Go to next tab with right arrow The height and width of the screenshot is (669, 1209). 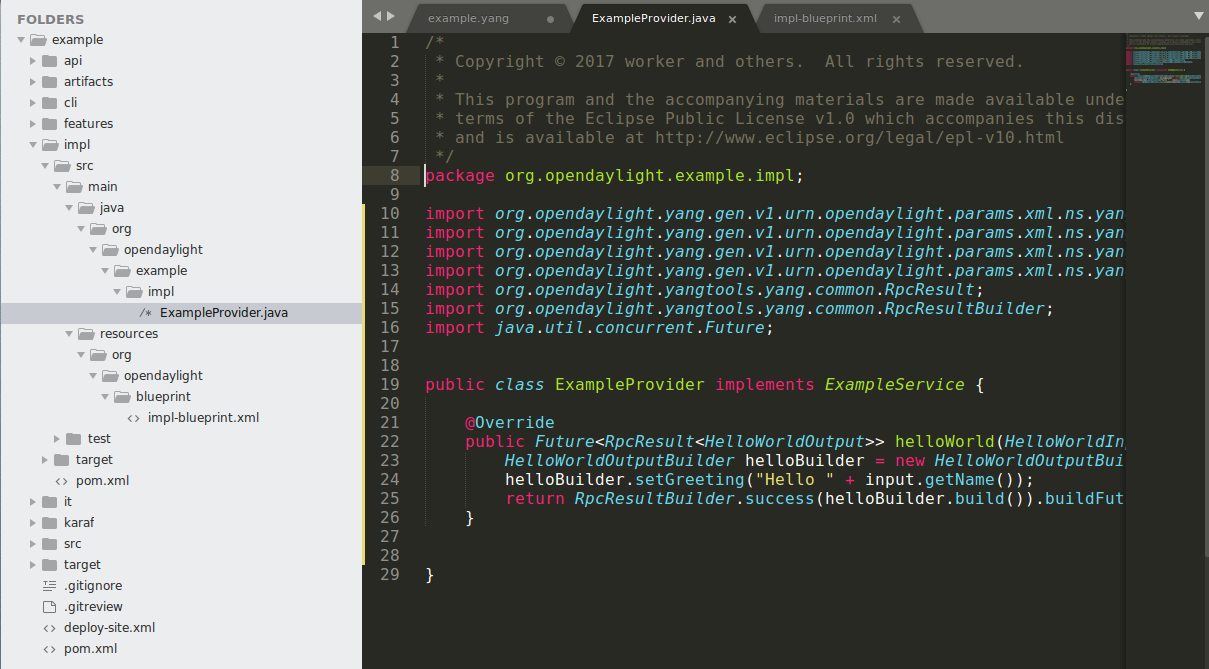(390, 16)
